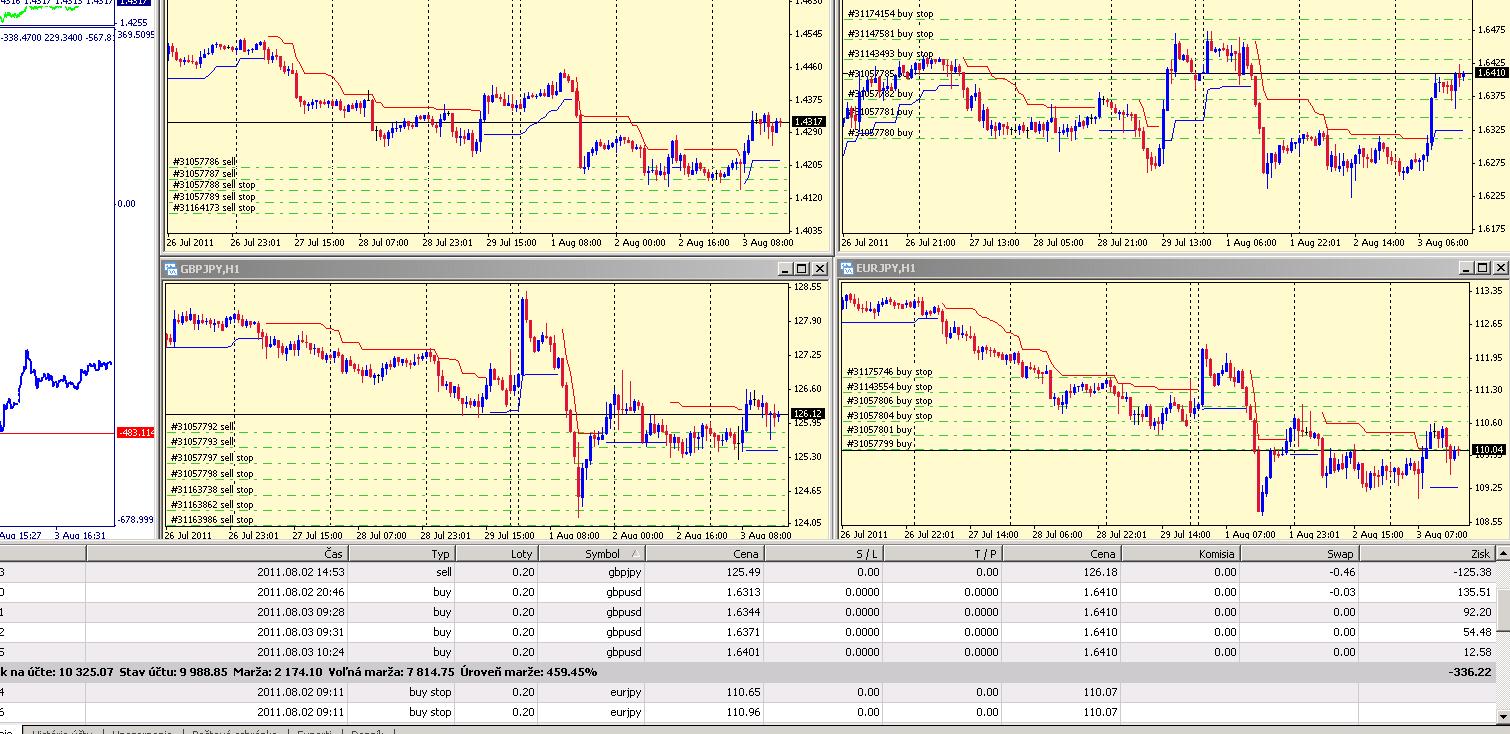Click the Komisia column header
The height and width of the screenshot is (734, 1510).
click(1181, 553)
